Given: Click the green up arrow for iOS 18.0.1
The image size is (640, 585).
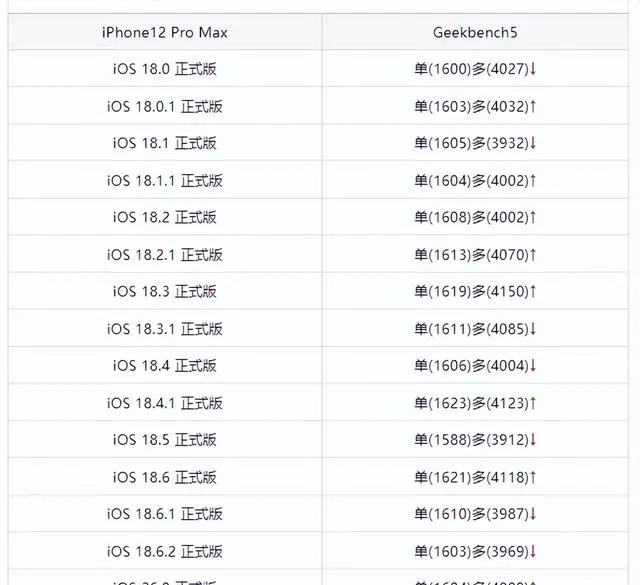Looking at the screenshot, I should click(x=533, y=107).
